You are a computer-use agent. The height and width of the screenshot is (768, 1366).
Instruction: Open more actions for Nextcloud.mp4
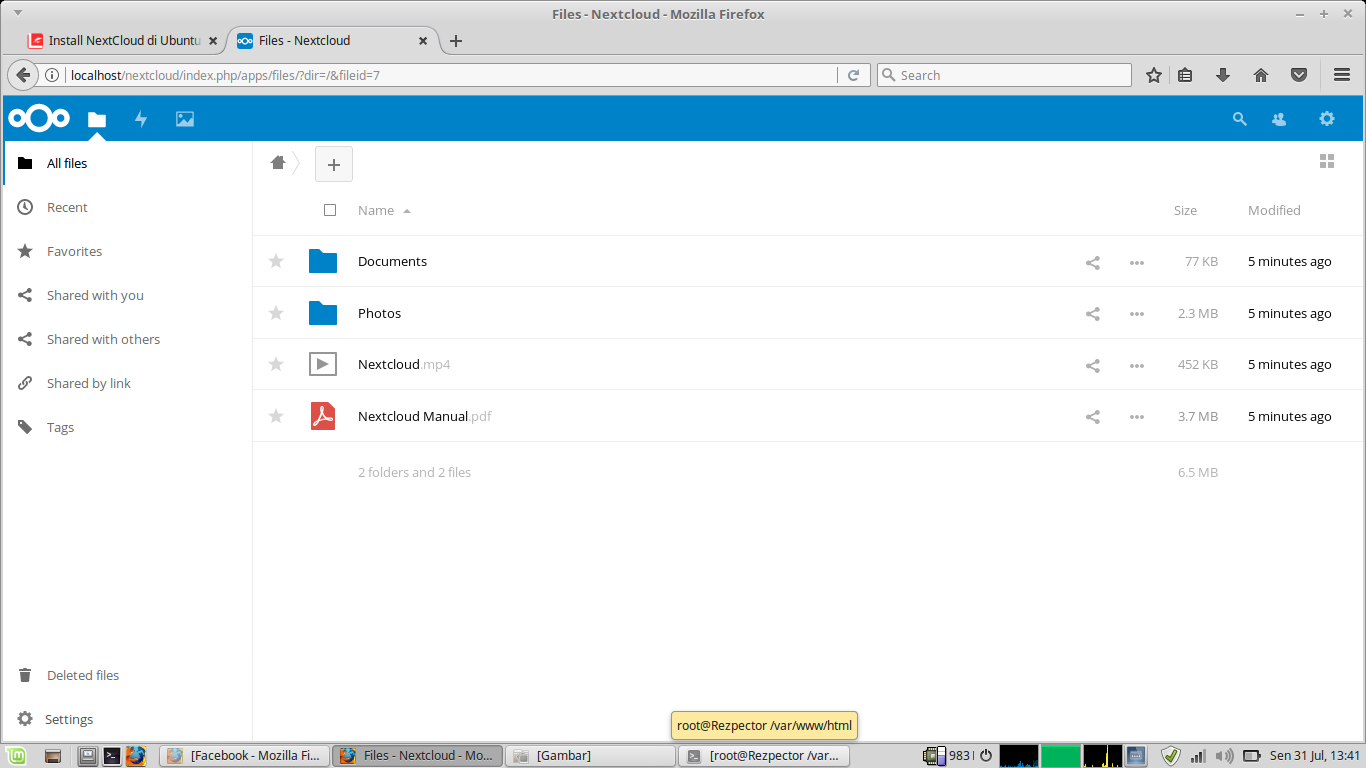pos(1137,365)
